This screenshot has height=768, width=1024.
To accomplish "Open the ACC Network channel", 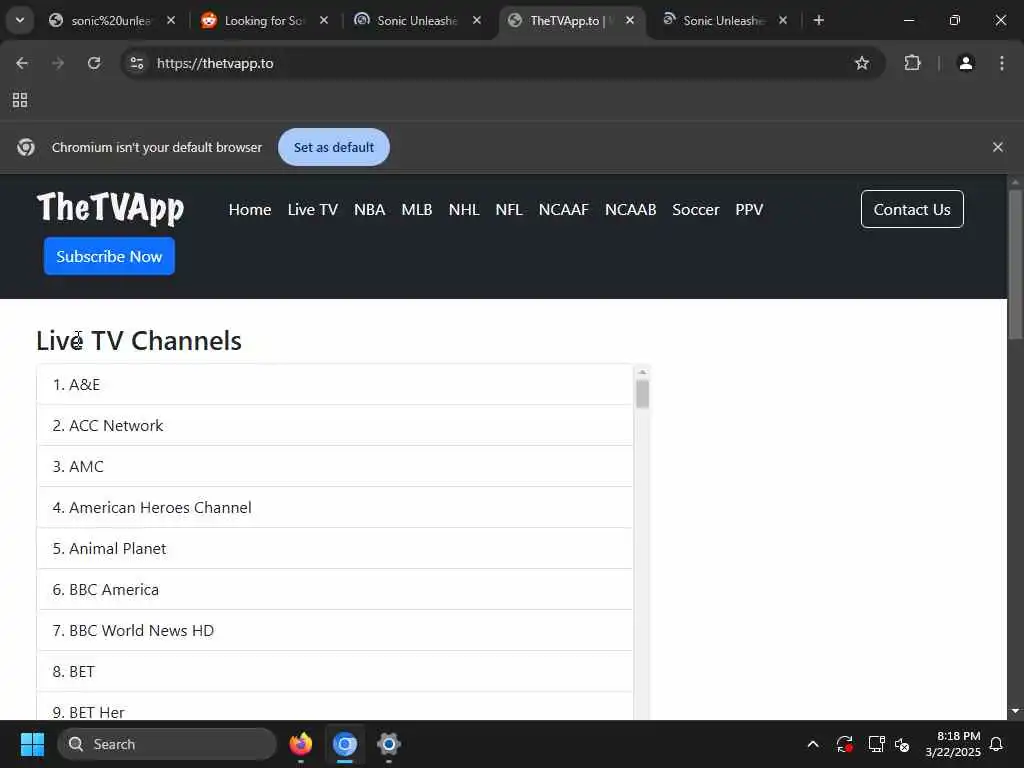I will click(x=335, y=426).
